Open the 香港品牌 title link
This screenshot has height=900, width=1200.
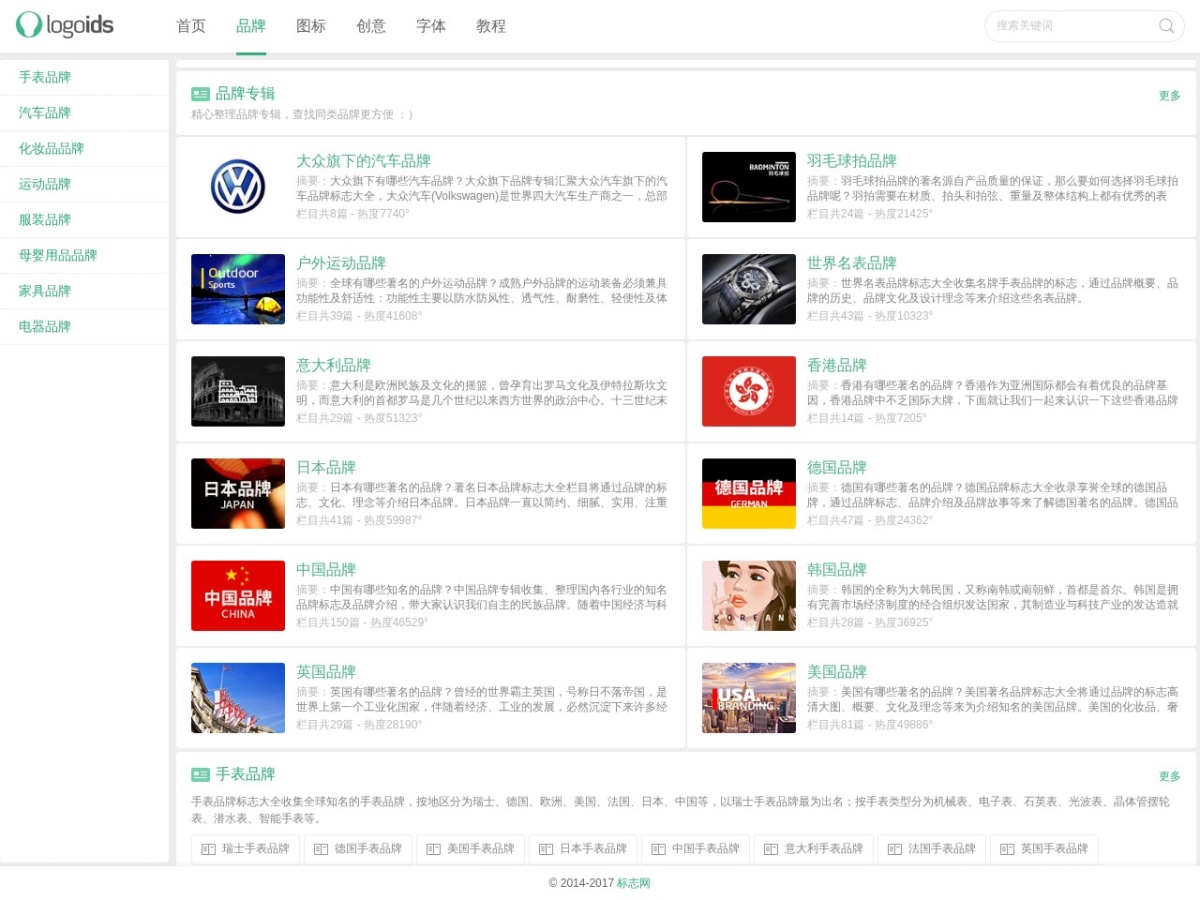point(837,365)
